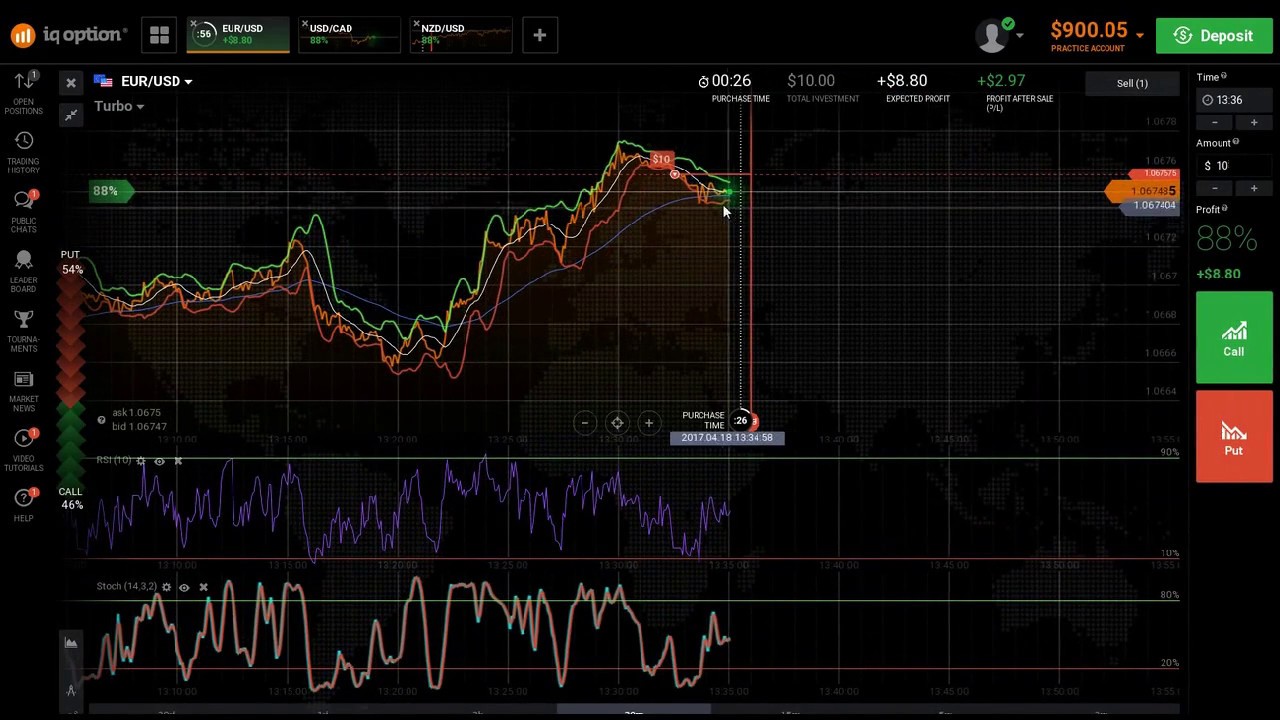Remove the RSI indicator
Image resolution: width=1280 pixels, height=720 pixels.
pyautogui.click(x=178, y=461)
